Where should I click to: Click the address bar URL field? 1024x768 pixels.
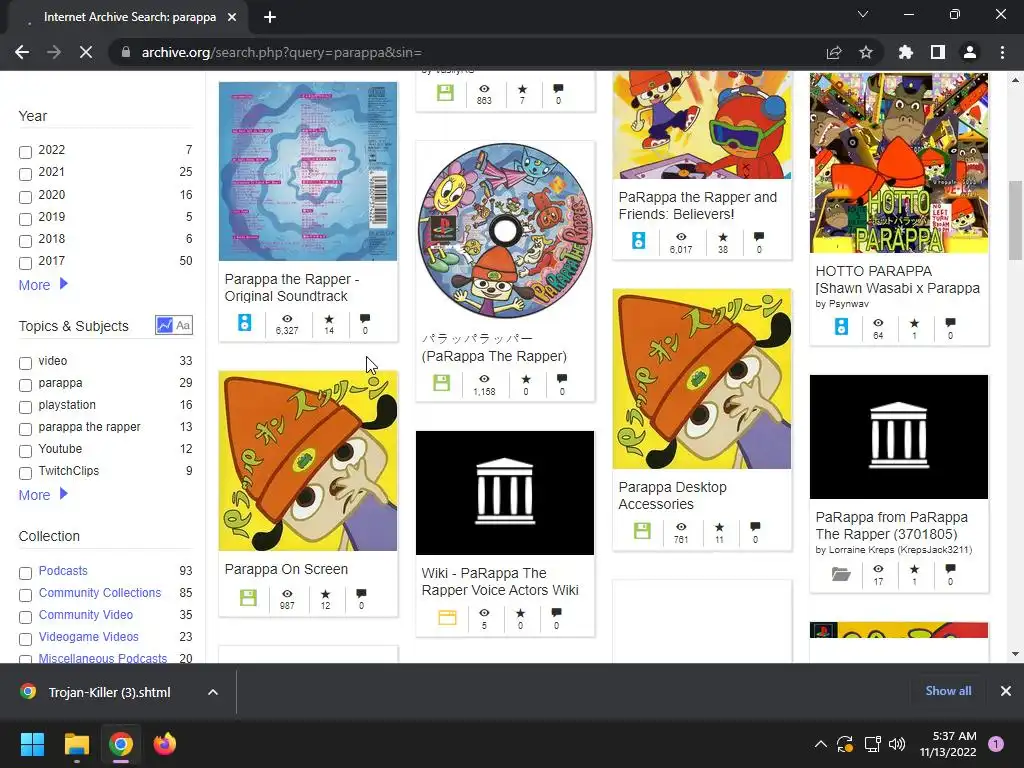point(470,52)
